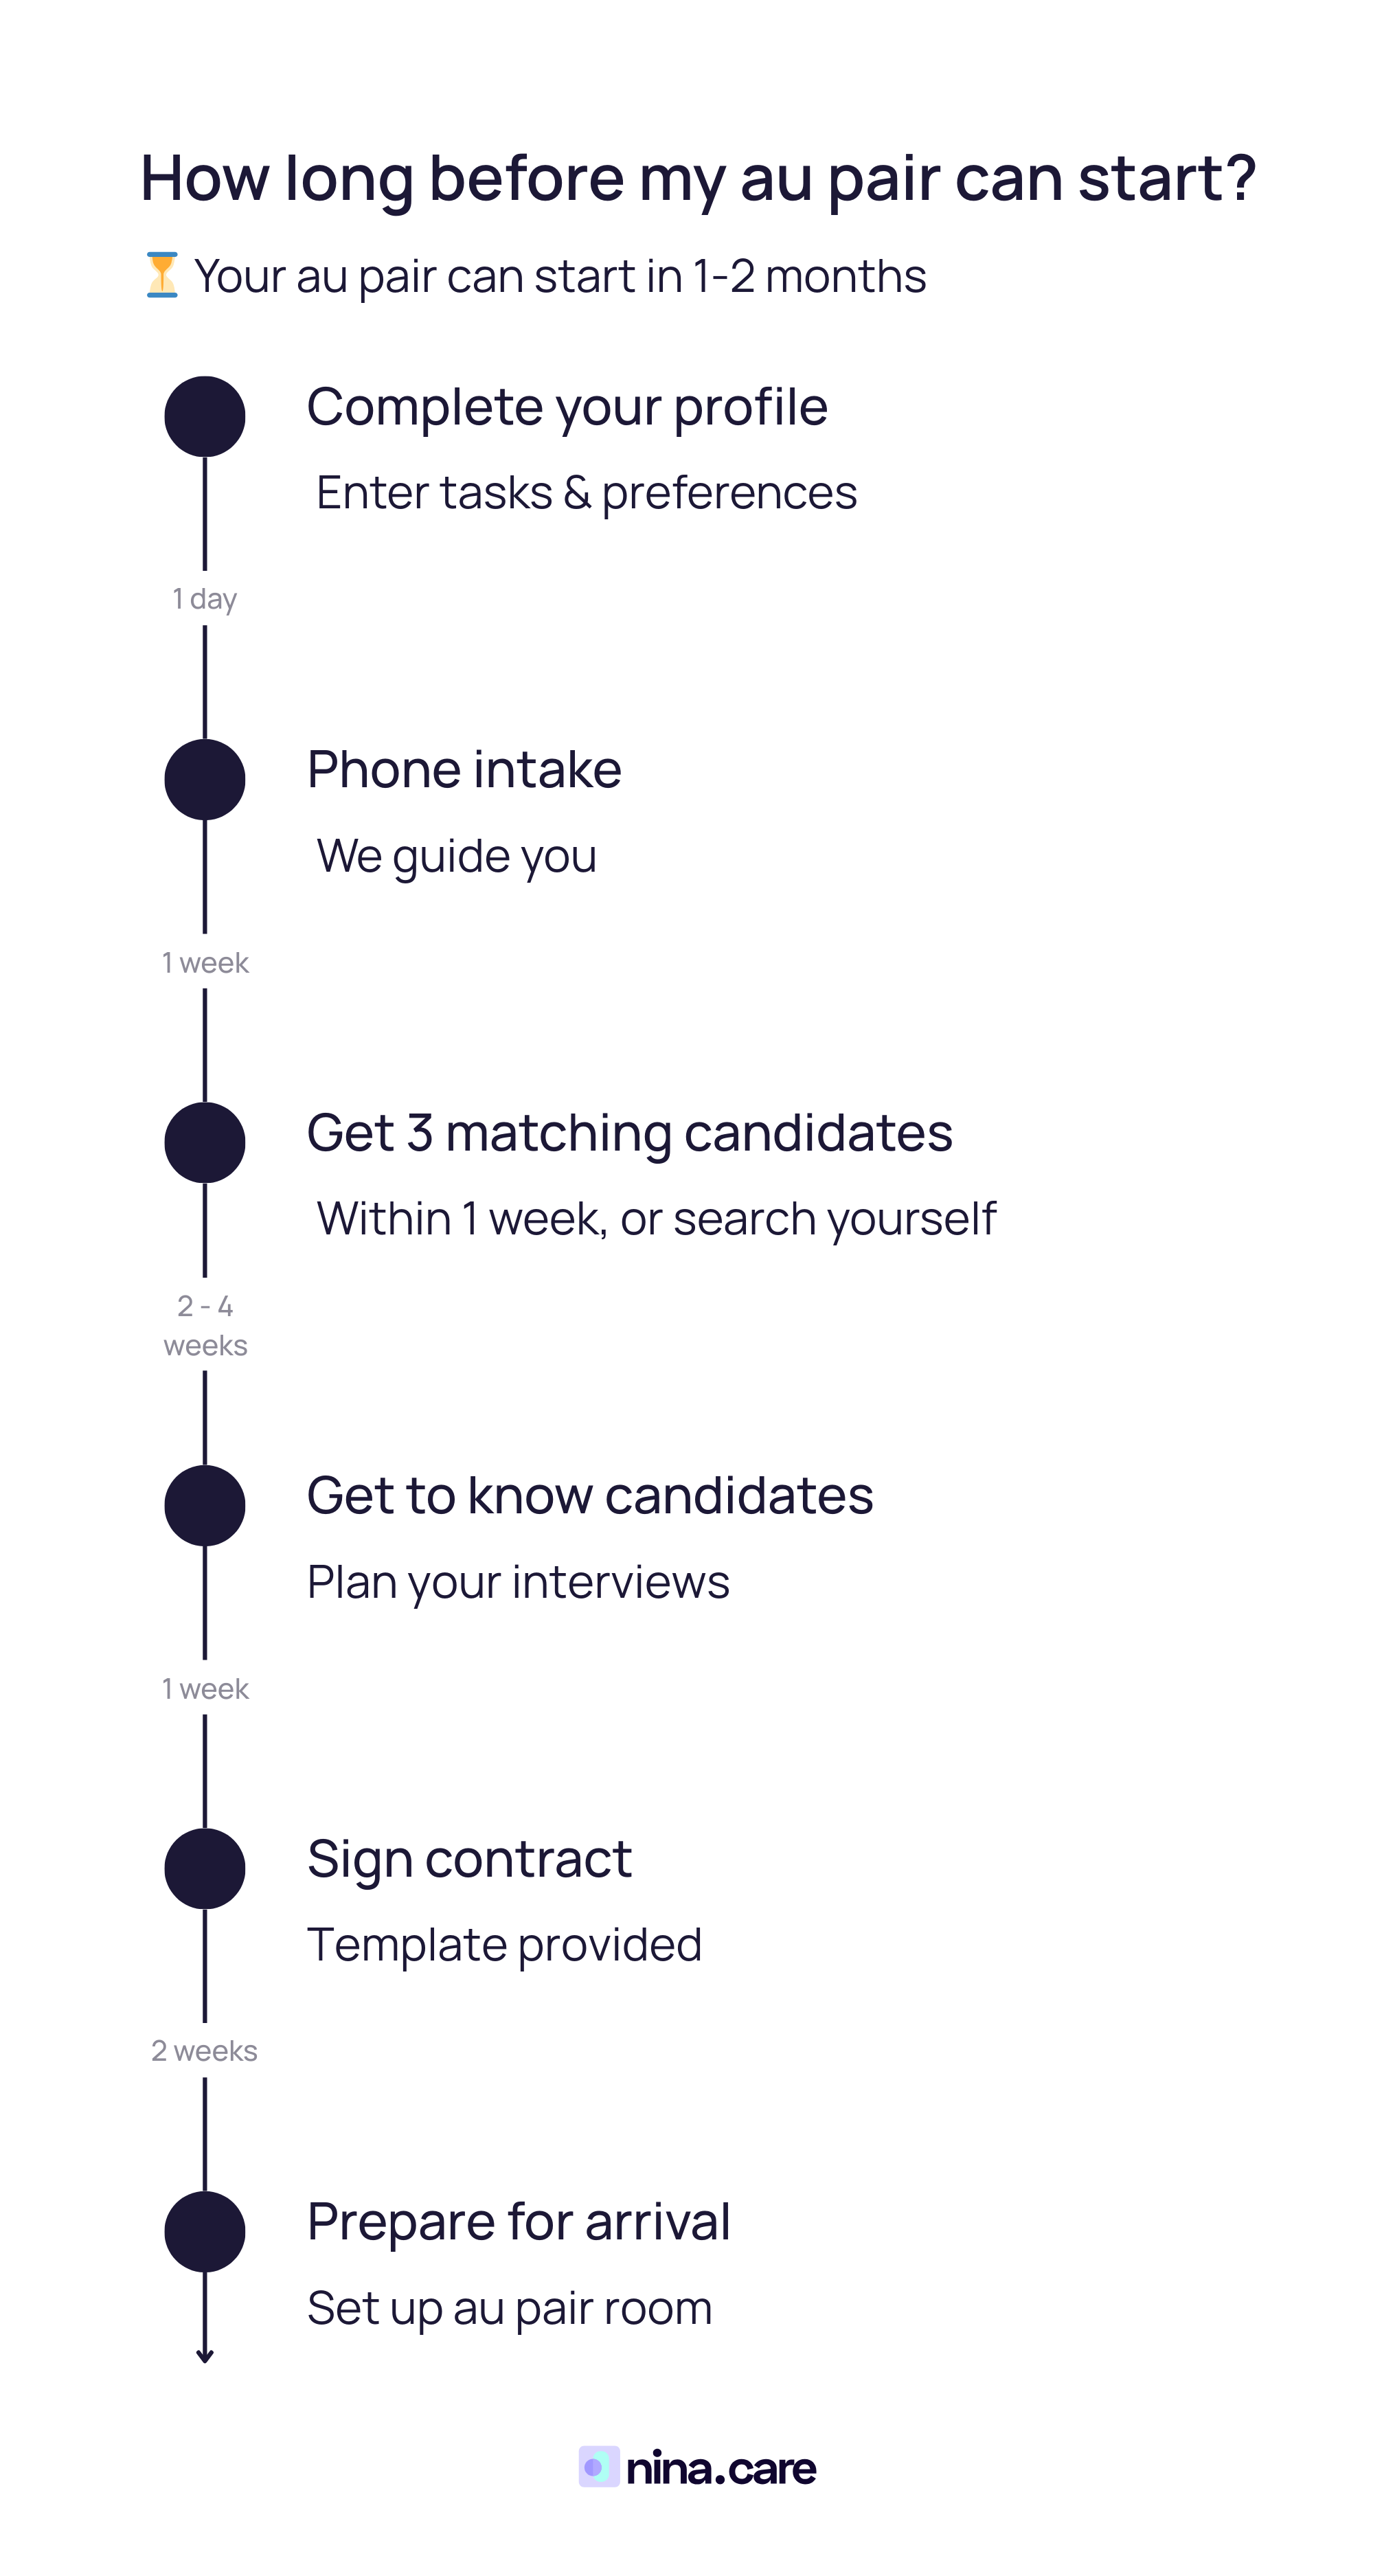Click the arrowhead at the timeline's bottom
This screenshot has height=2576, width=1395.
(x=205, y=2357)
